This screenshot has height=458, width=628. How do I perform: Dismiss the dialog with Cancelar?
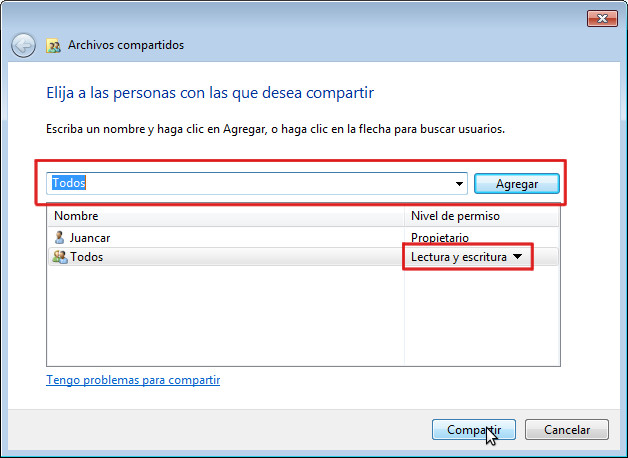(567, 430)
